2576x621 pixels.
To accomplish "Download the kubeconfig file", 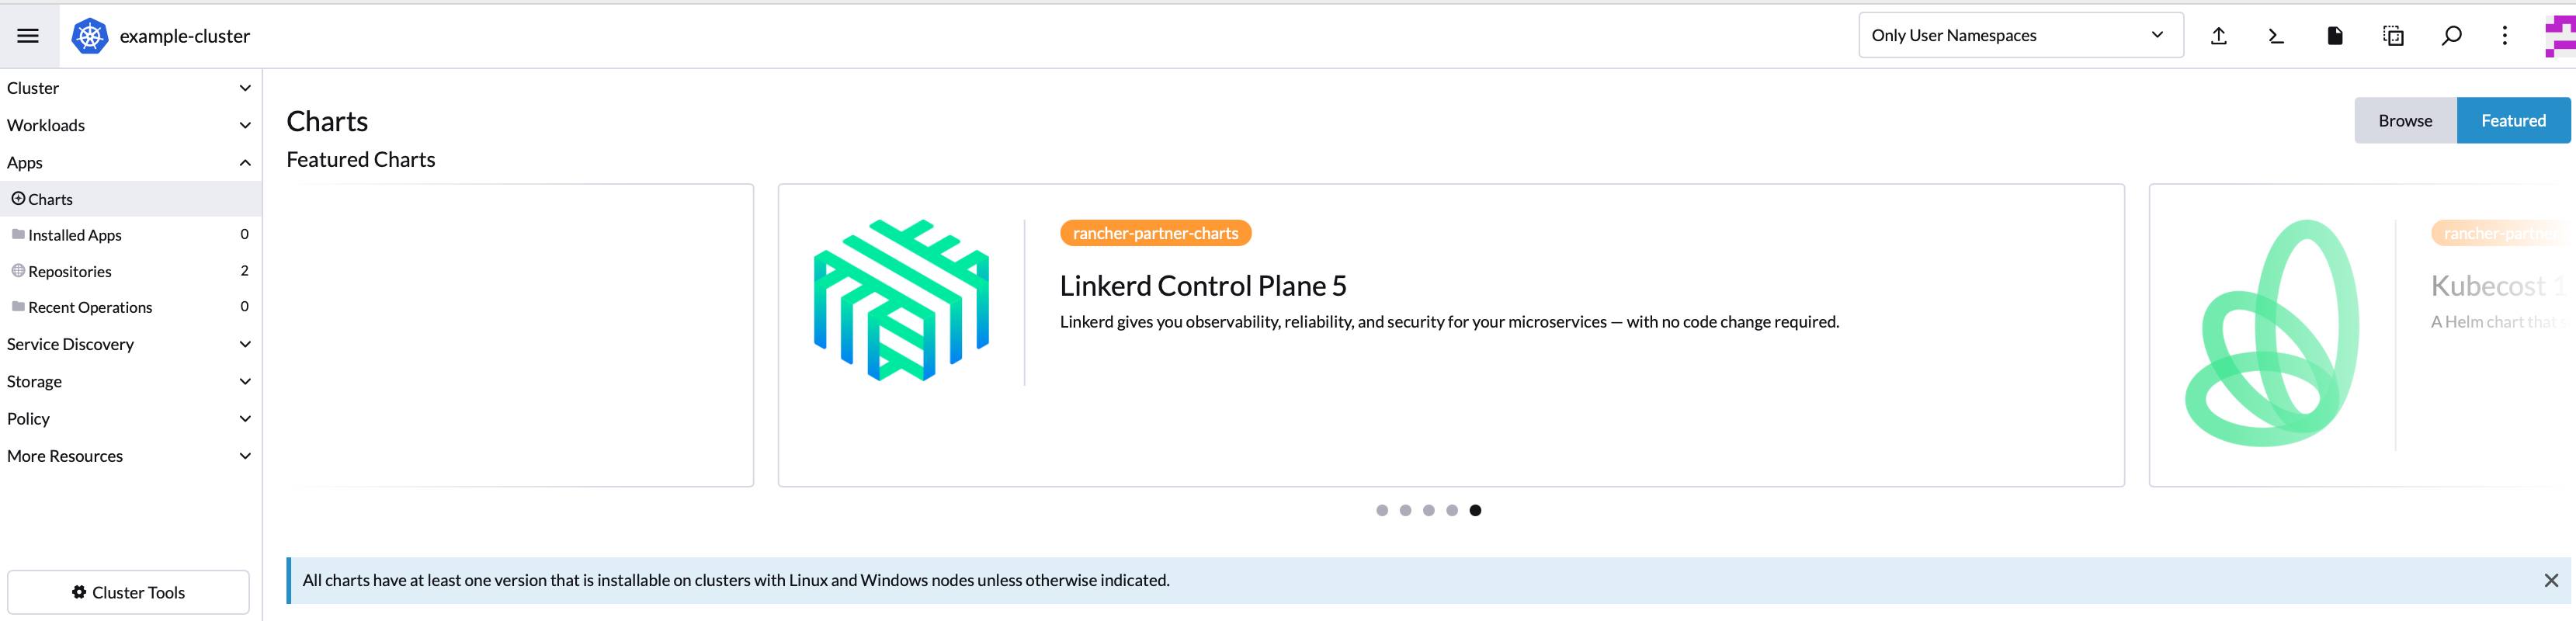I will click(2334, 35).
